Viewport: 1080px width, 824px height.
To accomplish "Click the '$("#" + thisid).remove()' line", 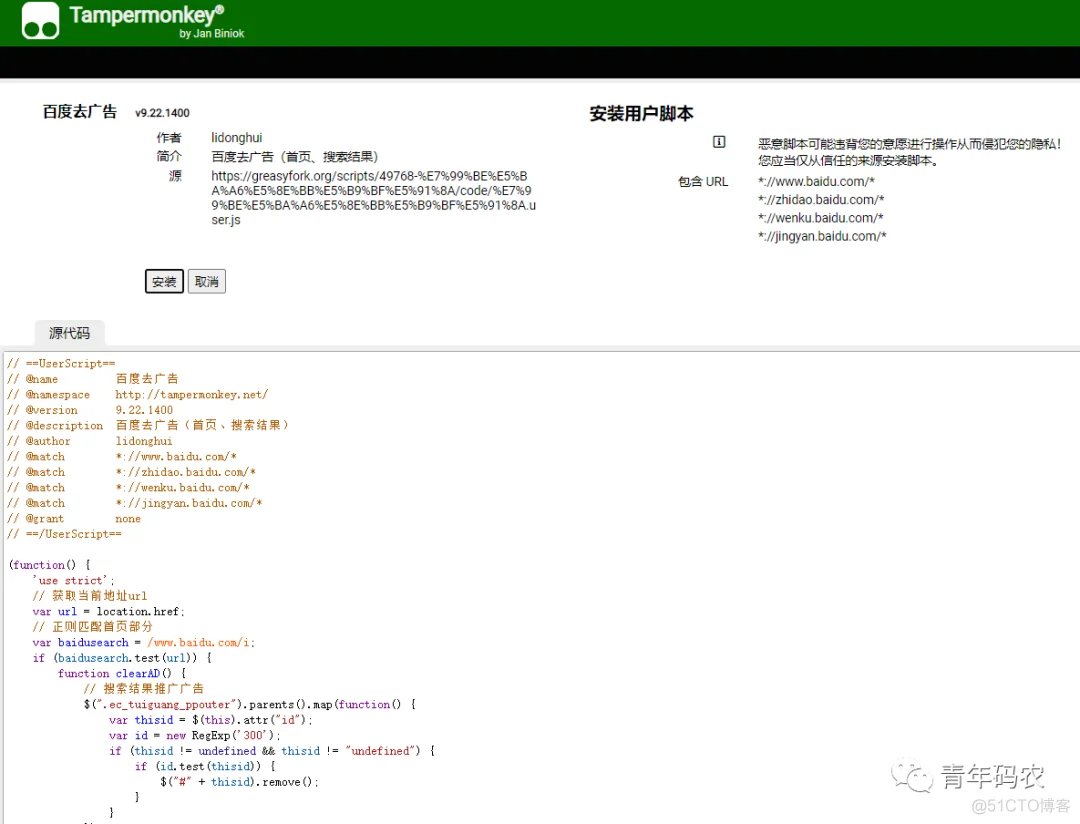I will pyautogui.click(x=240, y=782).
